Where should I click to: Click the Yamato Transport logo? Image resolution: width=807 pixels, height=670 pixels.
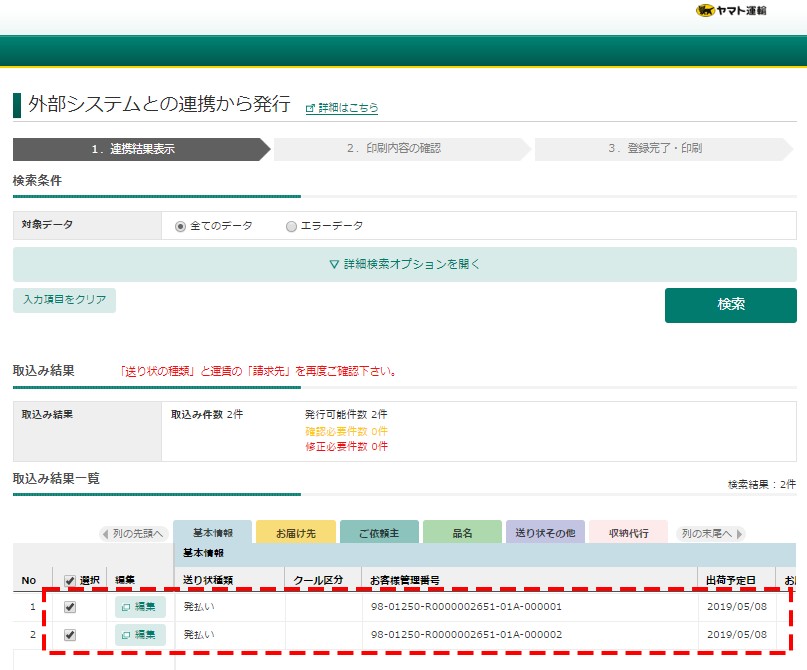731,10
